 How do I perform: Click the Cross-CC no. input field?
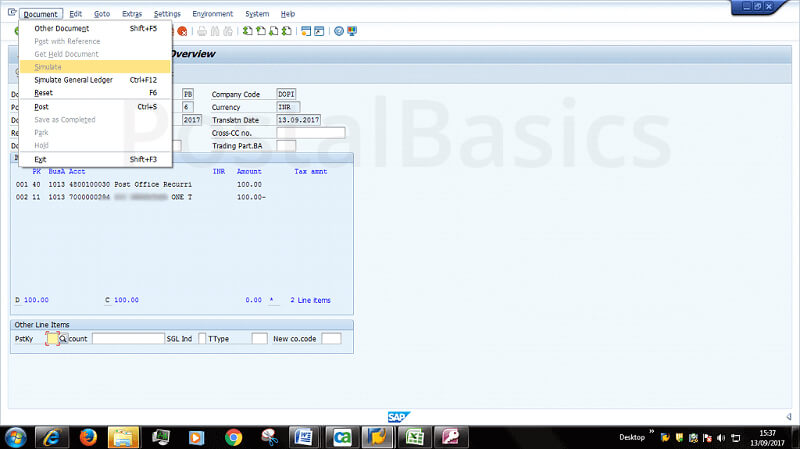tap(310, 133)
